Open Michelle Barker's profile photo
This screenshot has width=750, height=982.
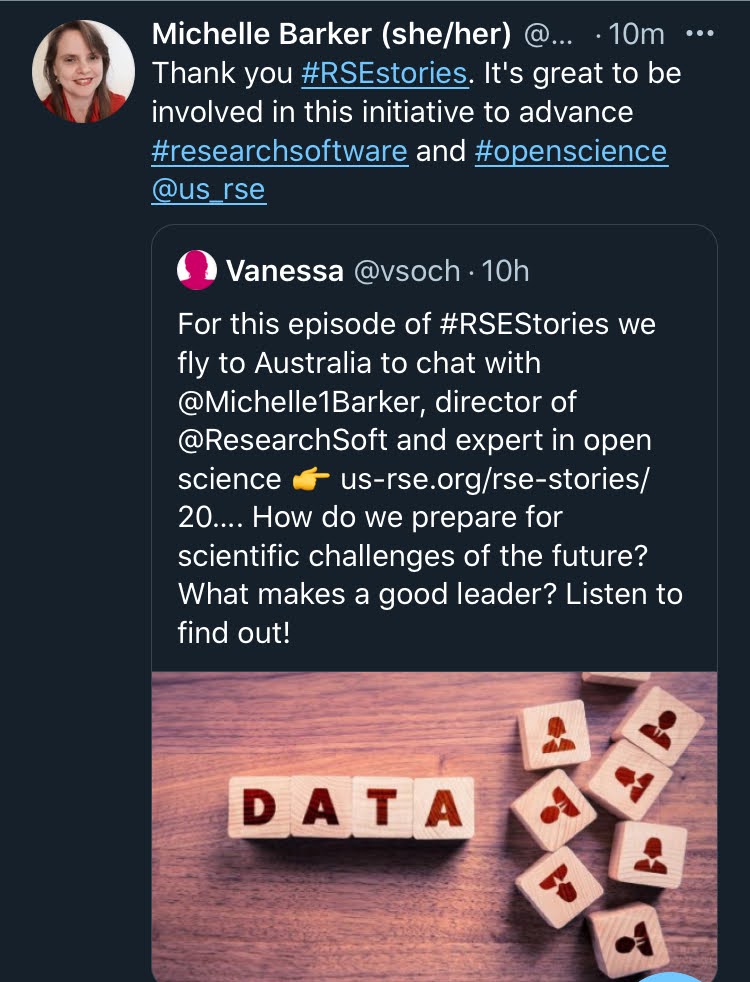point(83,71)
